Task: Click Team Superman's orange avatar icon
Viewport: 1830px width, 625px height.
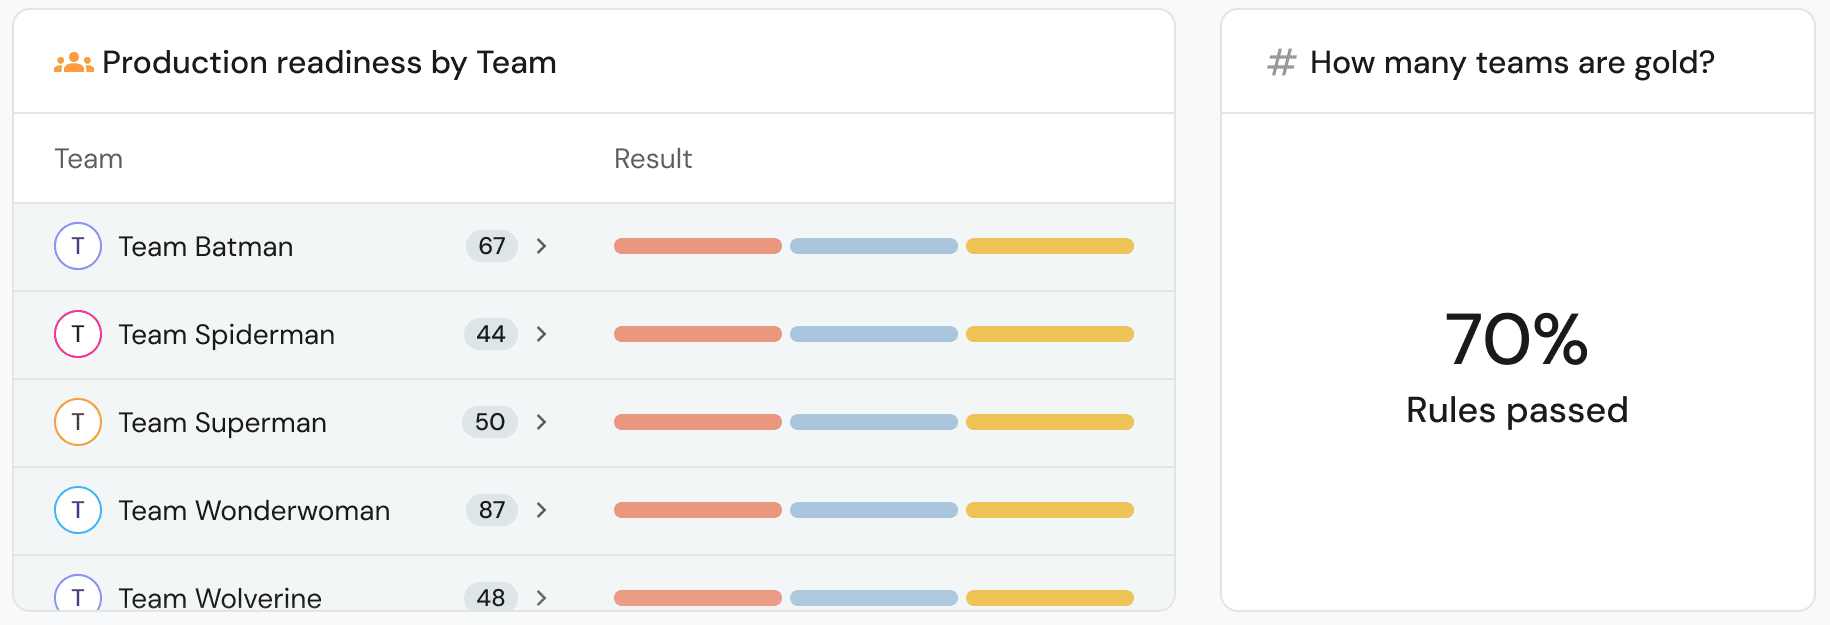Action: pos(78,422)
